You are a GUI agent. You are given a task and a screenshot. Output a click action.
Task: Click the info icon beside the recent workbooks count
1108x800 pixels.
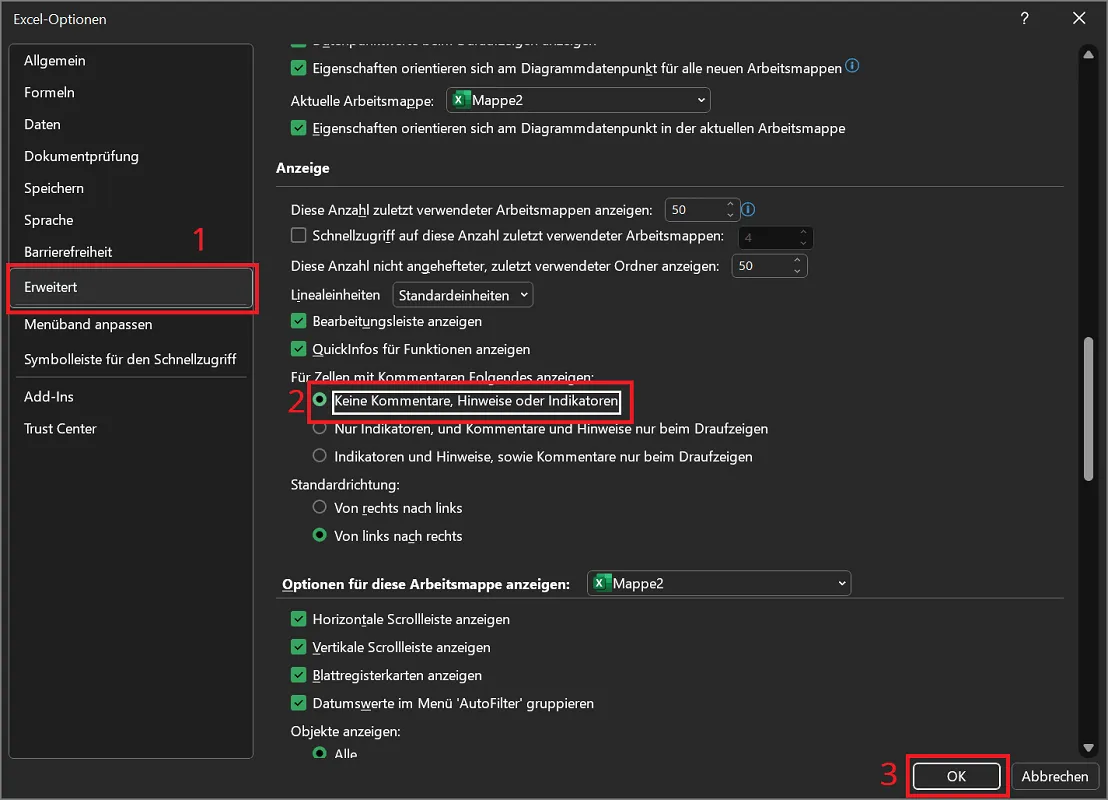[748, 210]
